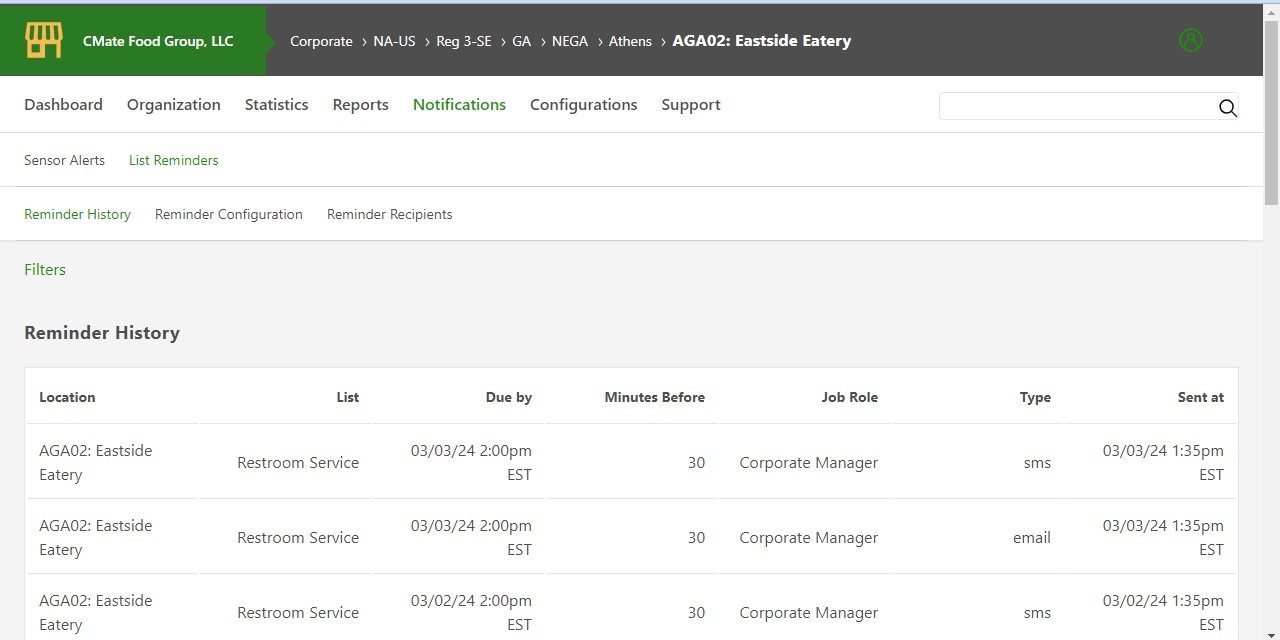
Task: Navigate to the Corporate breadcrumb
Action: coord(321,41)
